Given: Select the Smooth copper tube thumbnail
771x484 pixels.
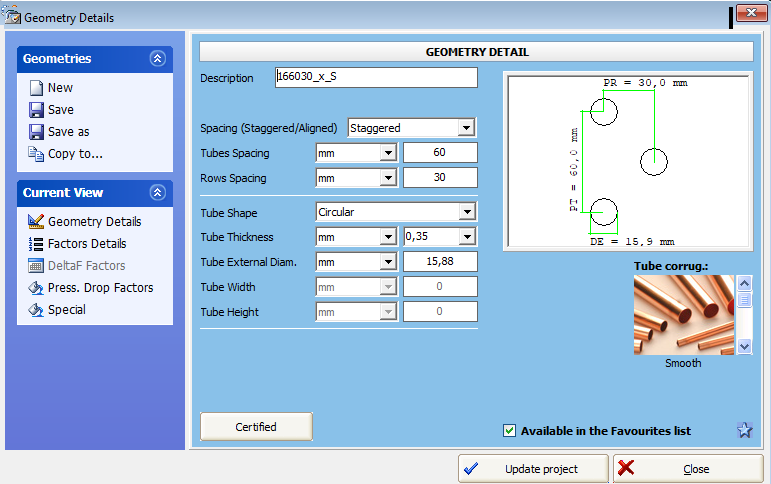Looking at the screenshot, I should tap(683, 315).
